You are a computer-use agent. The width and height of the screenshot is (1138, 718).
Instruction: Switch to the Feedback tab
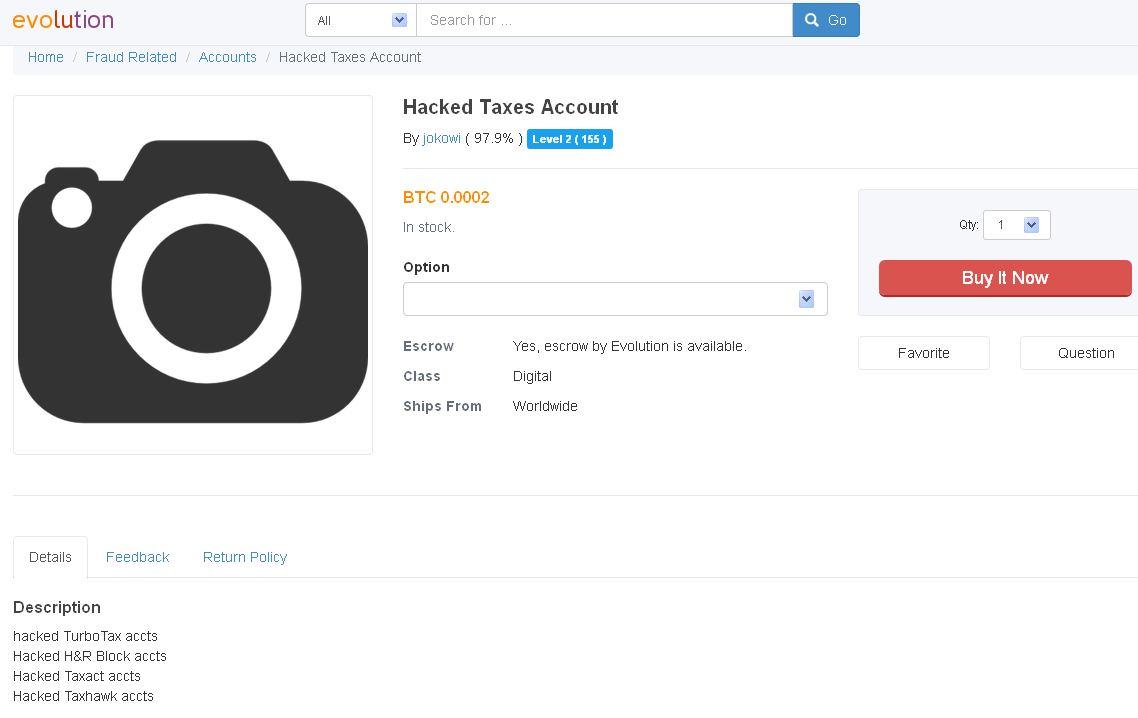[137, 557]
